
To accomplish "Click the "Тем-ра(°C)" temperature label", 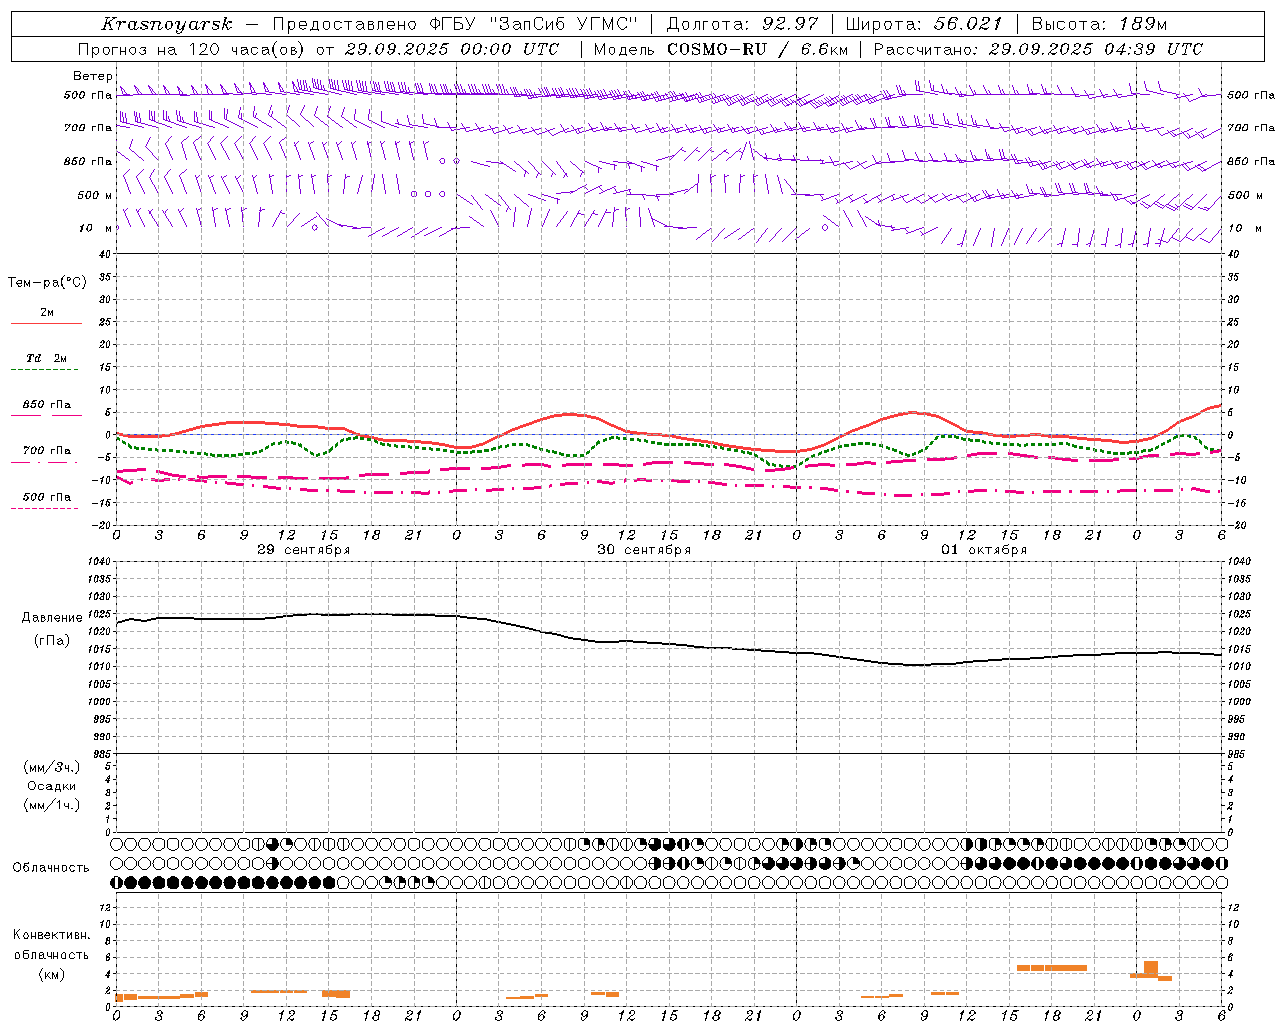I will (47, 283).
